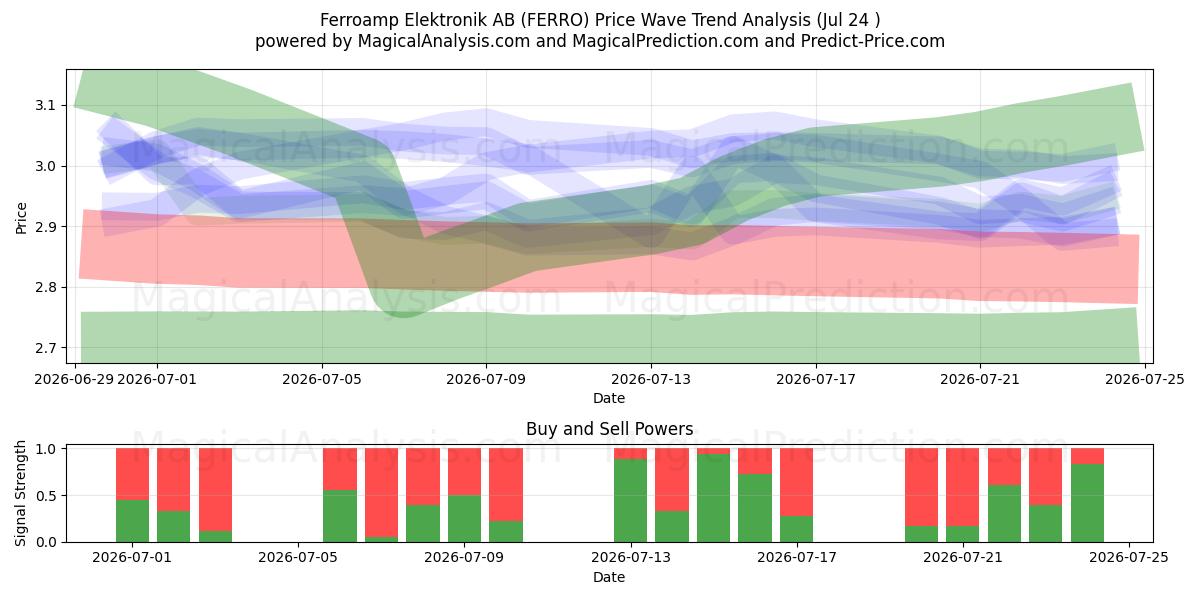
Task: Click 2026-07-09 date tick on price chart
Action: point(486,379)
